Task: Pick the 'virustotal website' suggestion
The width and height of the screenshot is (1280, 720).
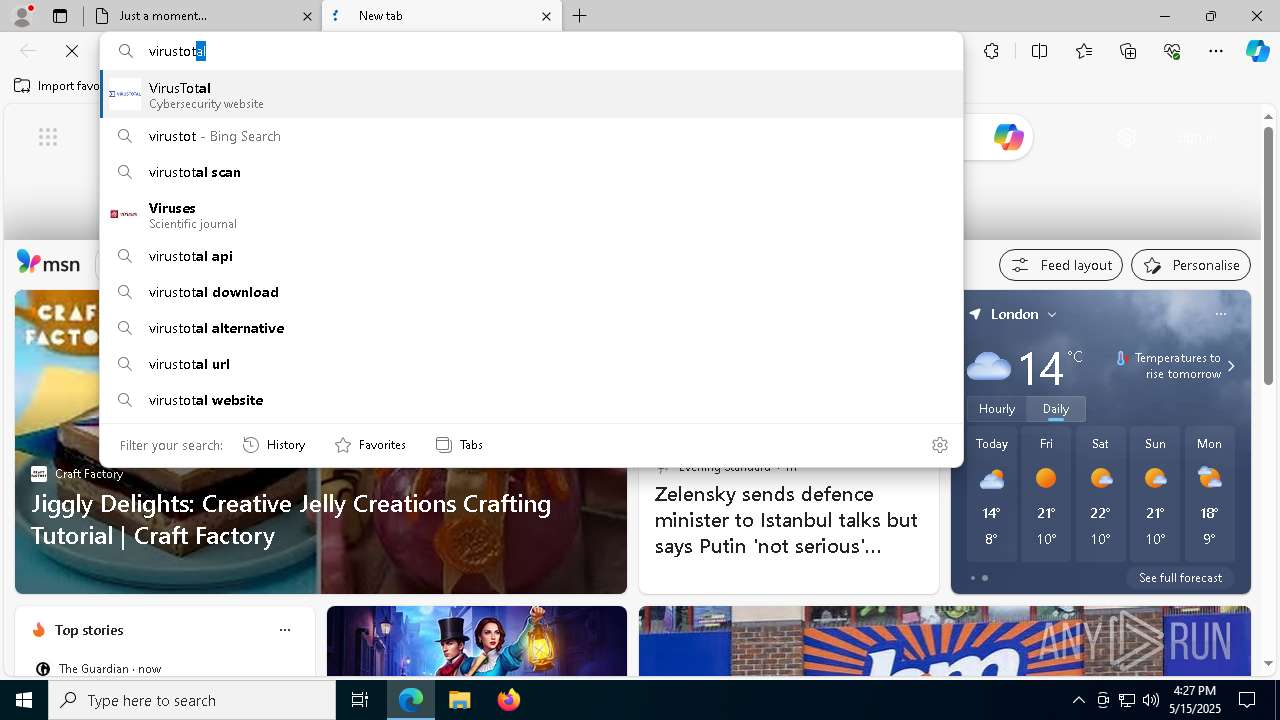Action: [x=531, y=400]
